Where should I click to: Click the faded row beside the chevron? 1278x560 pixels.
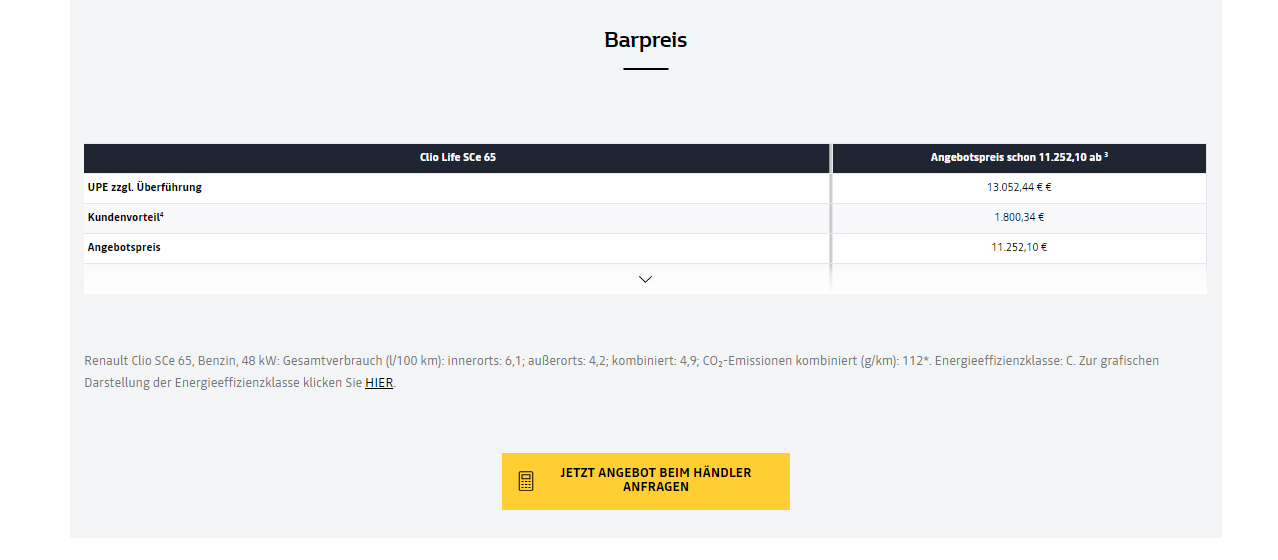click(x=1019, y=279)
